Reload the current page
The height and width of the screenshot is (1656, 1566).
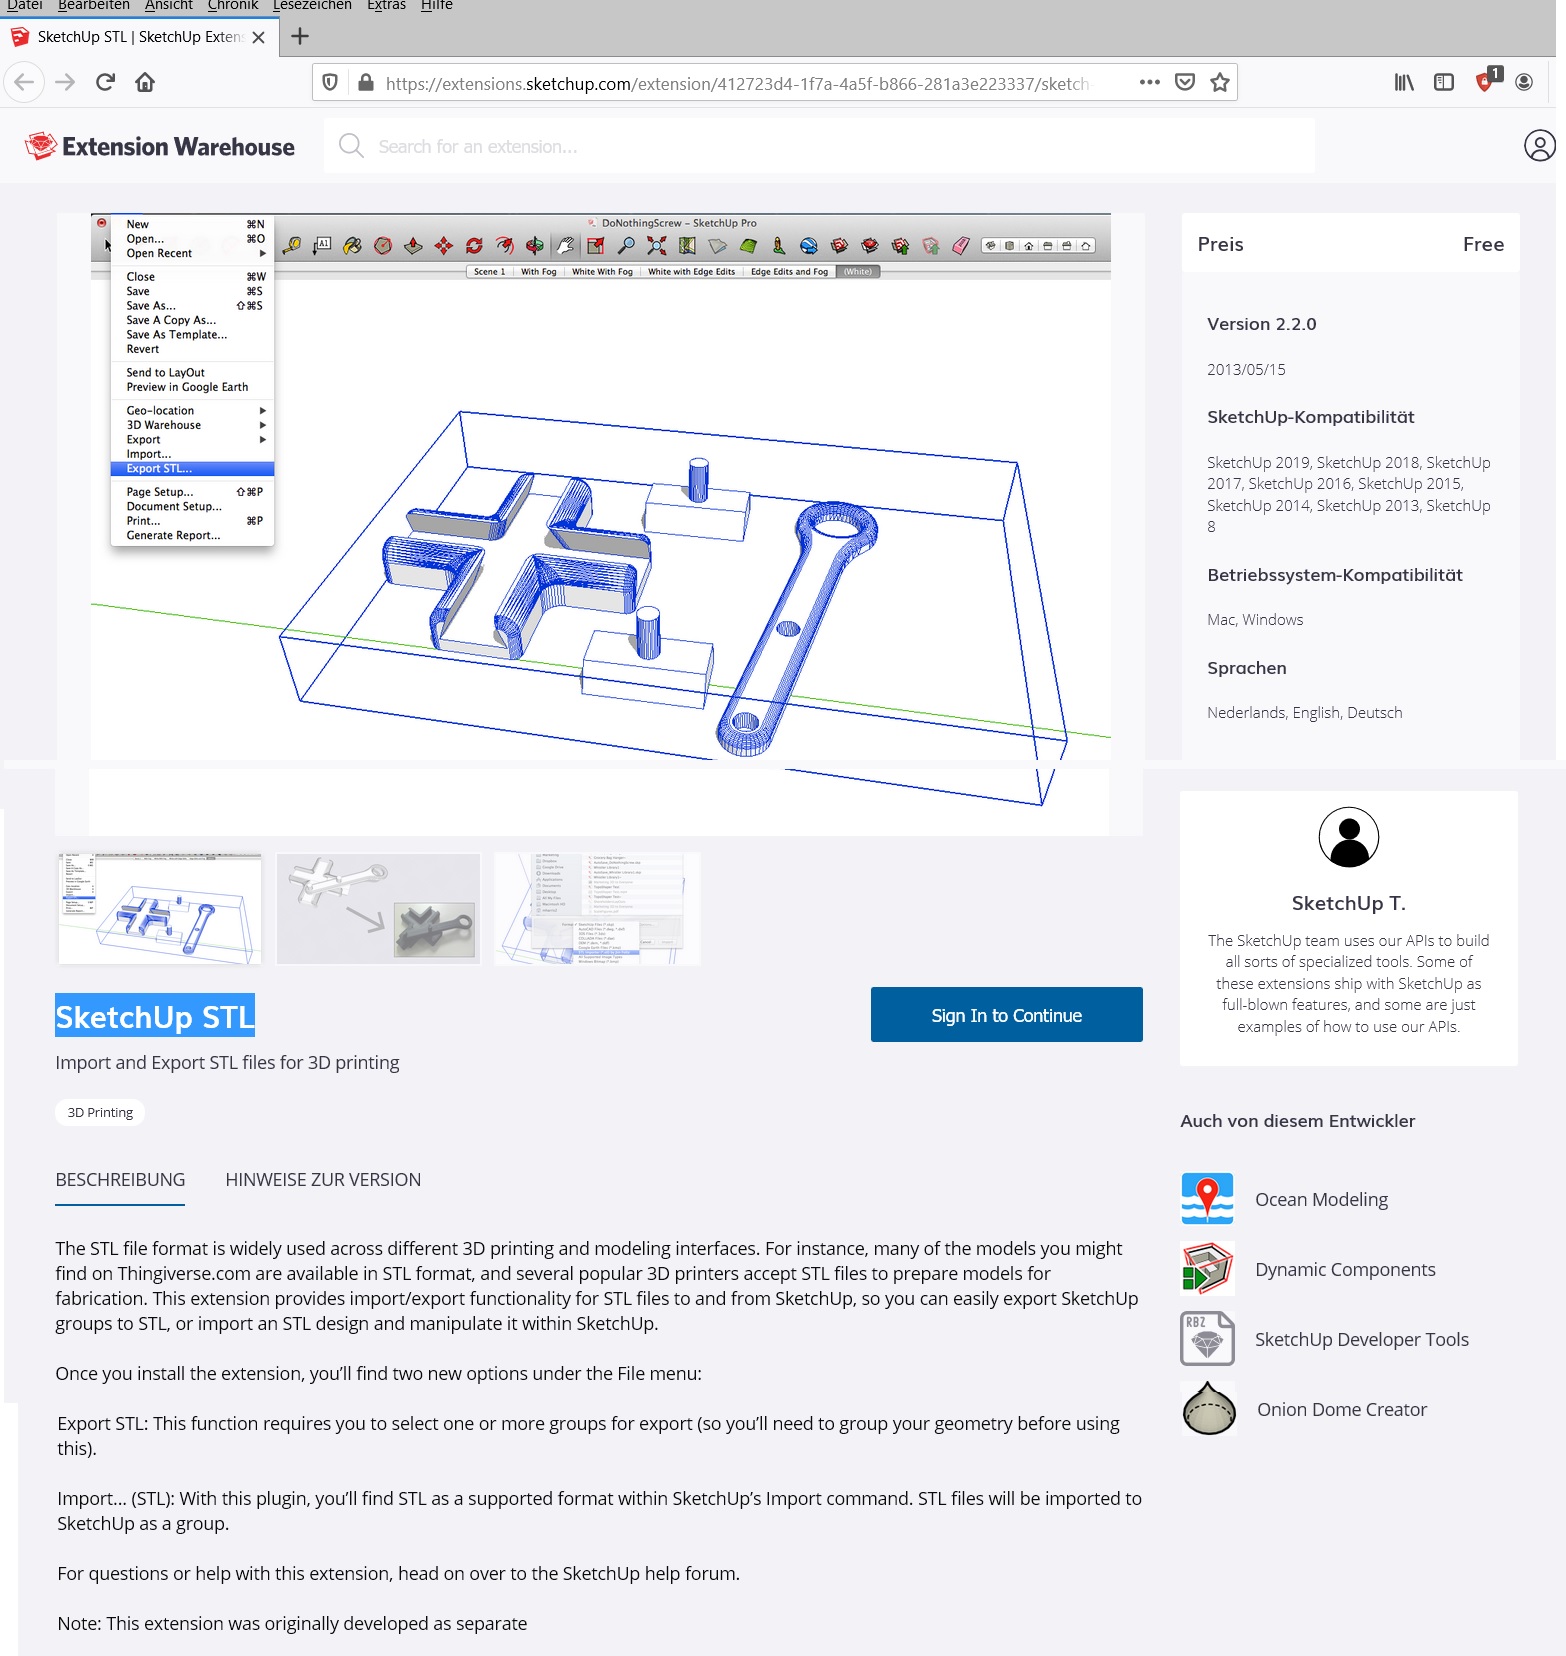(105, 82)
